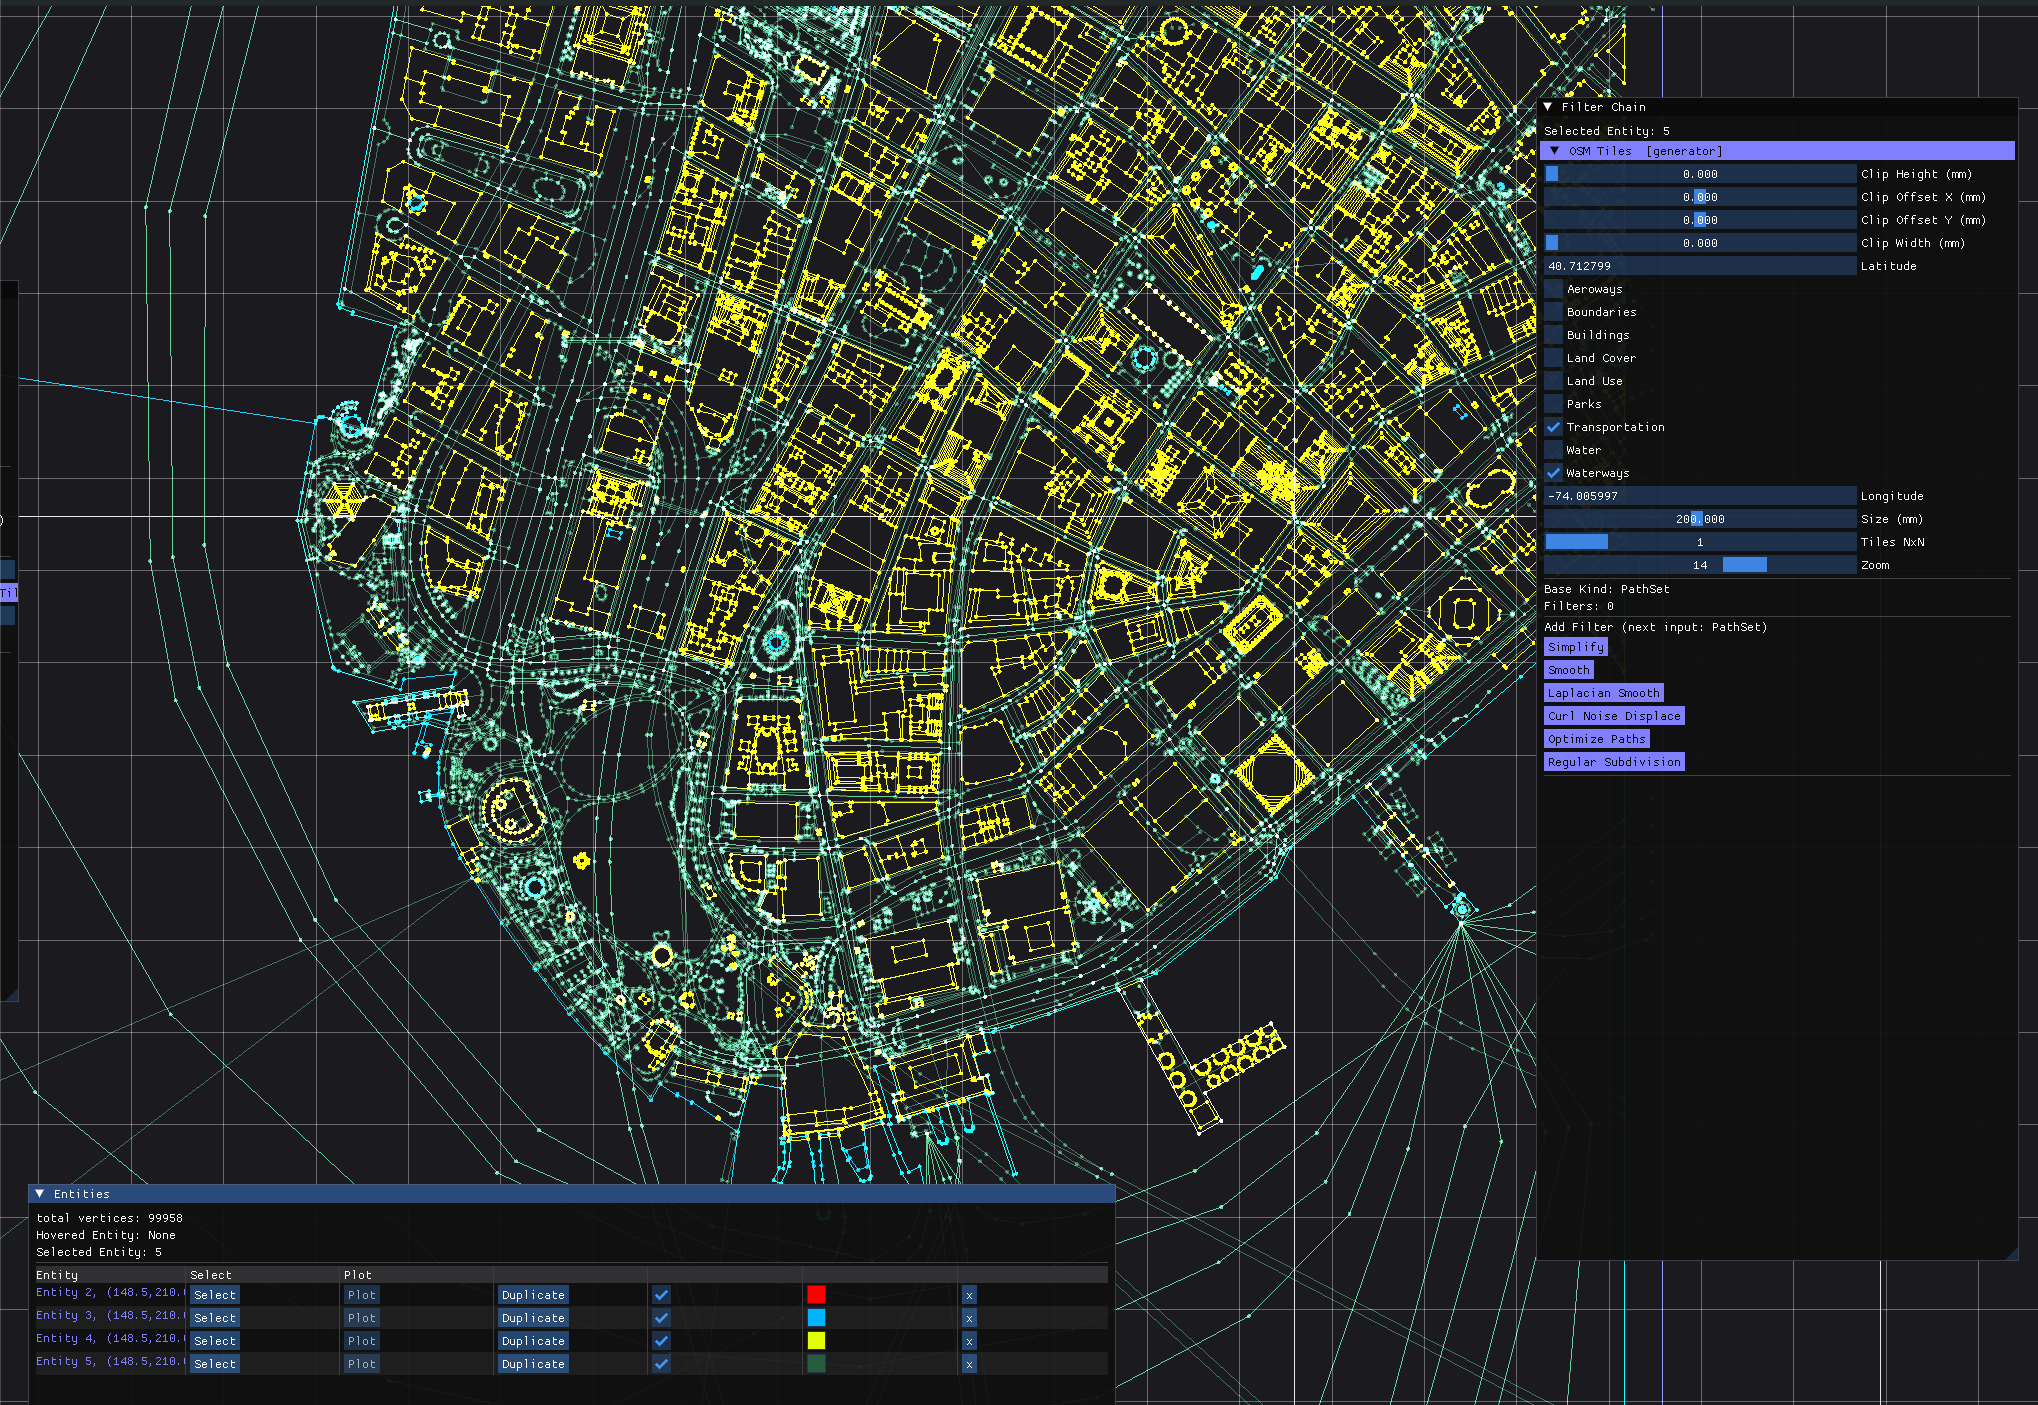Toggle visibility checkbox for Entity 3
The image size is (2038, 1405).
coord(661,1318)
